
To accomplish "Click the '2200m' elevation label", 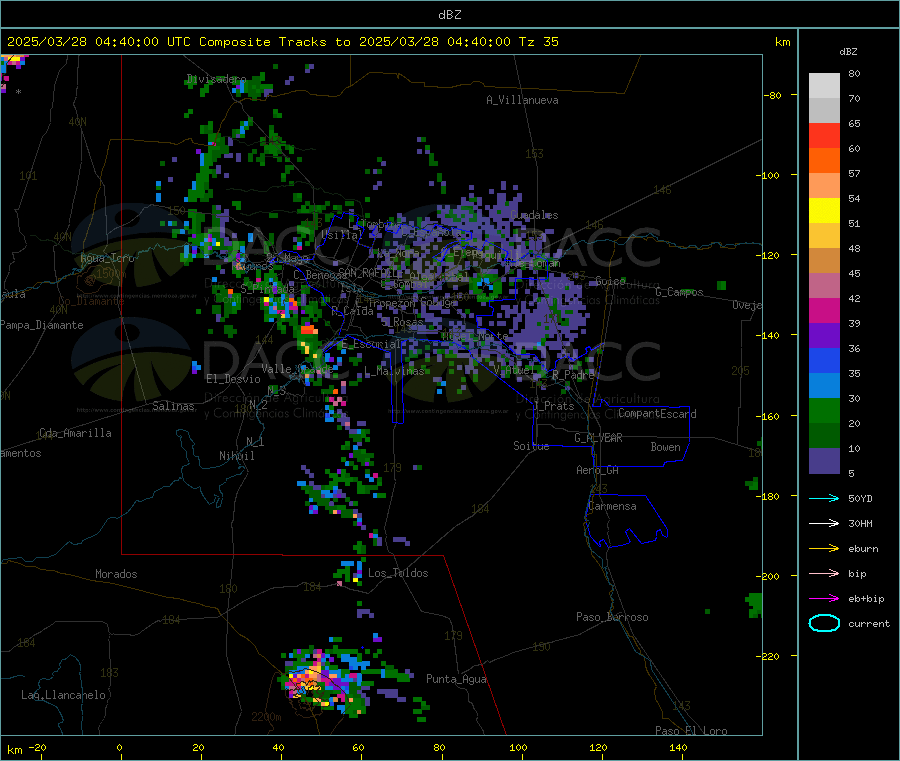I will 266,717.
